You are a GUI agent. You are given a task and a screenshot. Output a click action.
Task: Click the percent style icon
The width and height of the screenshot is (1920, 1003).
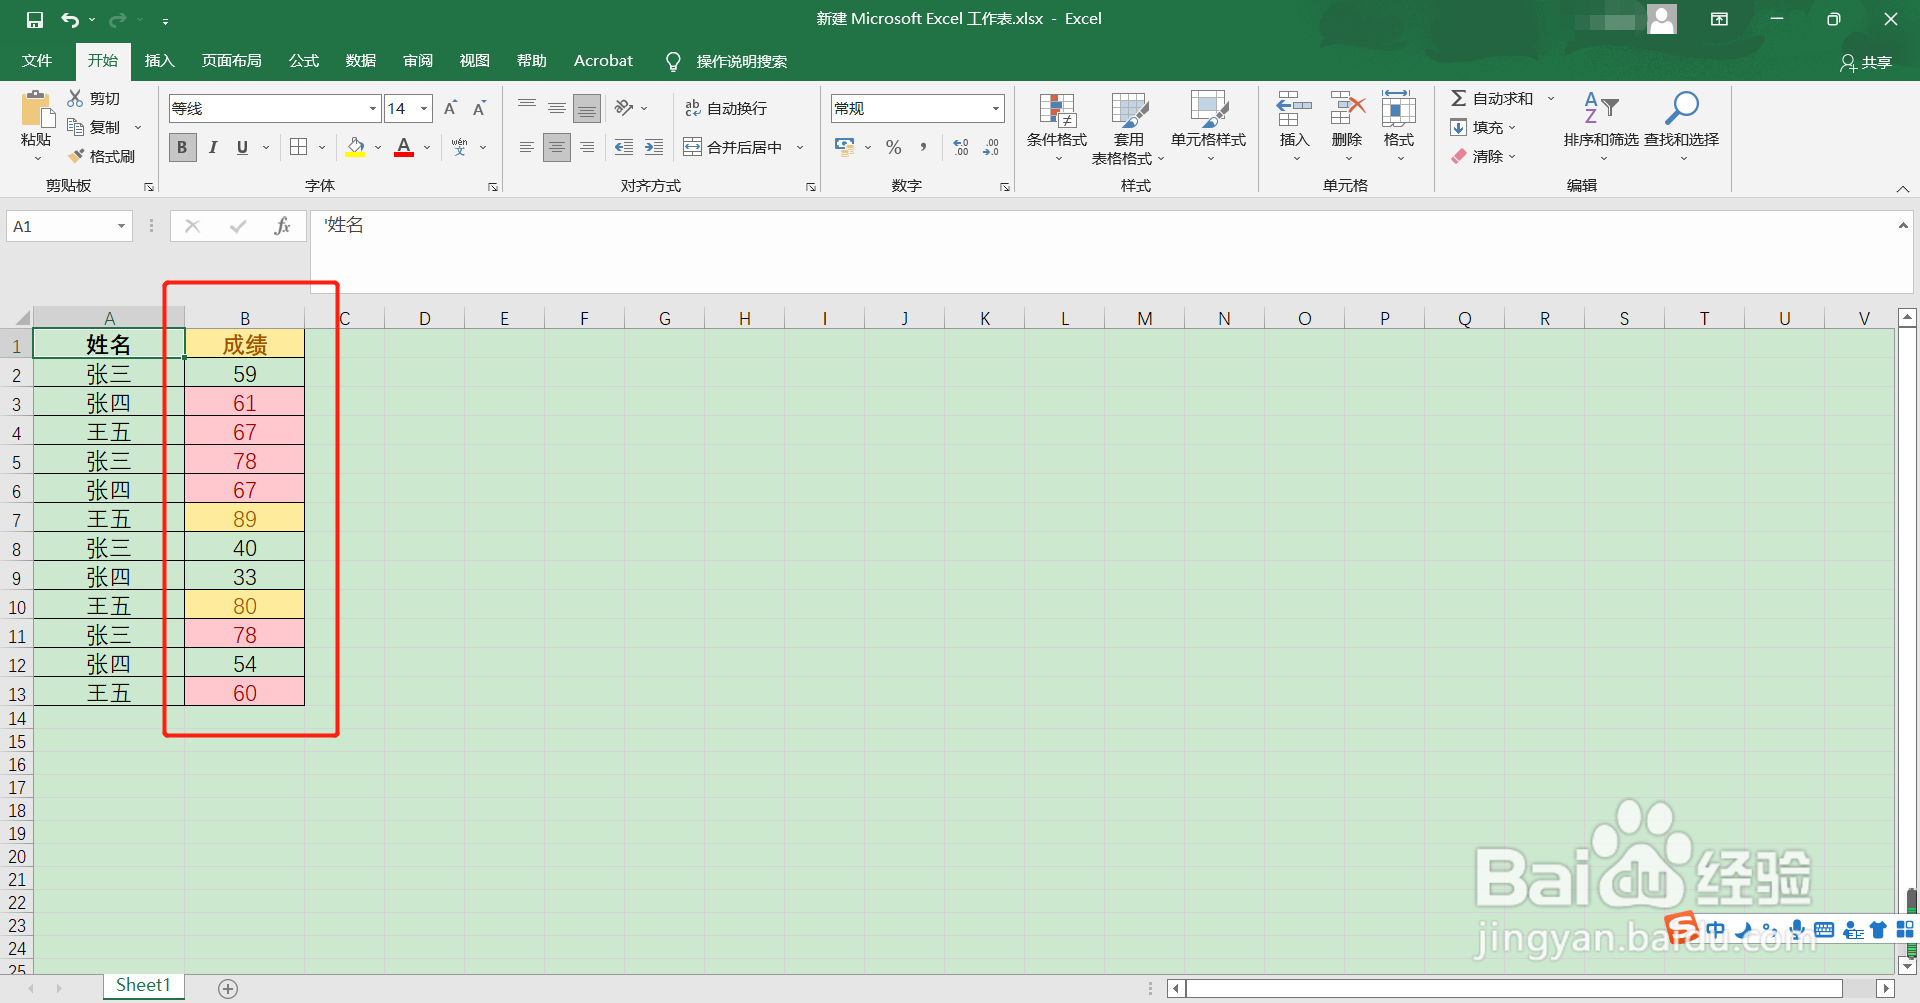(894, 147)
